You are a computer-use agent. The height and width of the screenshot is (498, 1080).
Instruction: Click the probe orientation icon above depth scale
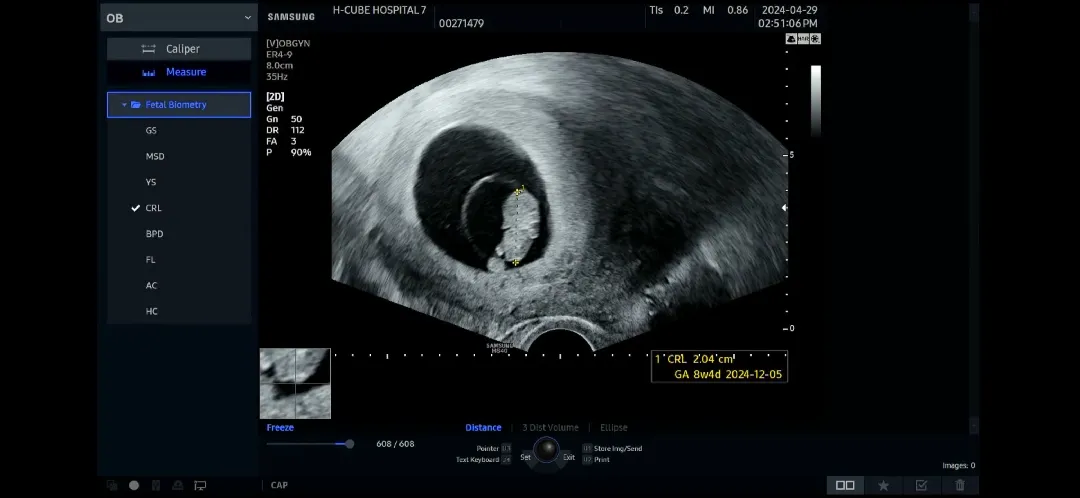(791, 39)
